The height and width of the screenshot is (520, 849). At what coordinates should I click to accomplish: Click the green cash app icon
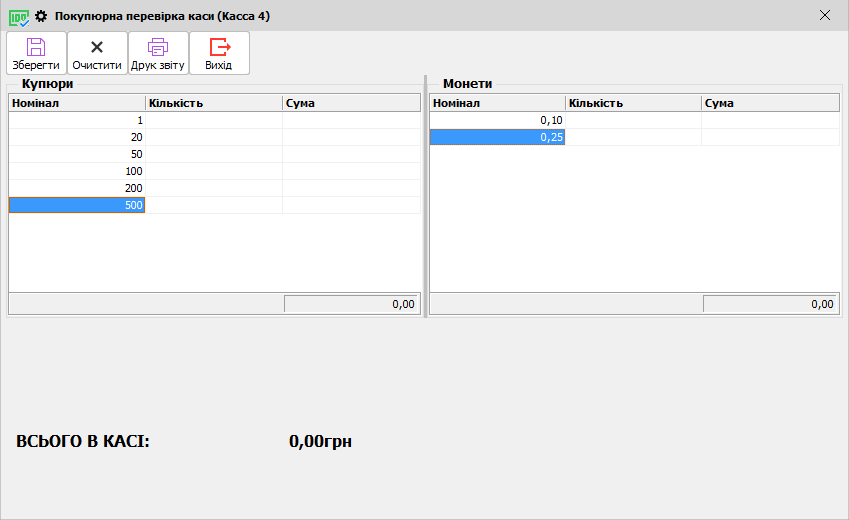coord(18,16)
